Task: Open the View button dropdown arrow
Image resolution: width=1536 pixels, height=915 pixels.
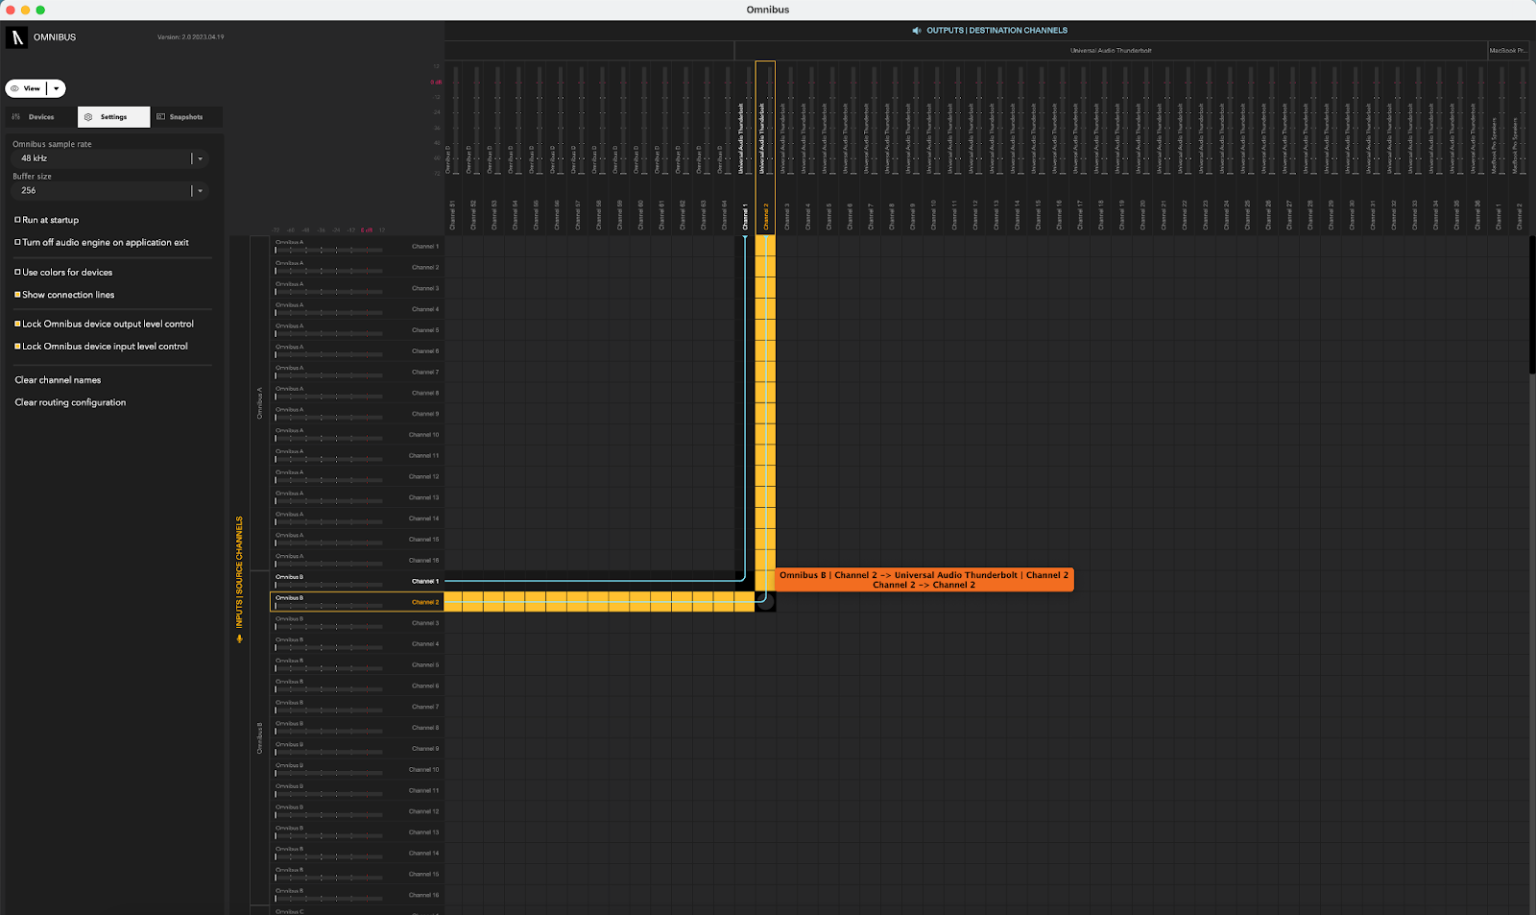Action: [x=57, y=88]
